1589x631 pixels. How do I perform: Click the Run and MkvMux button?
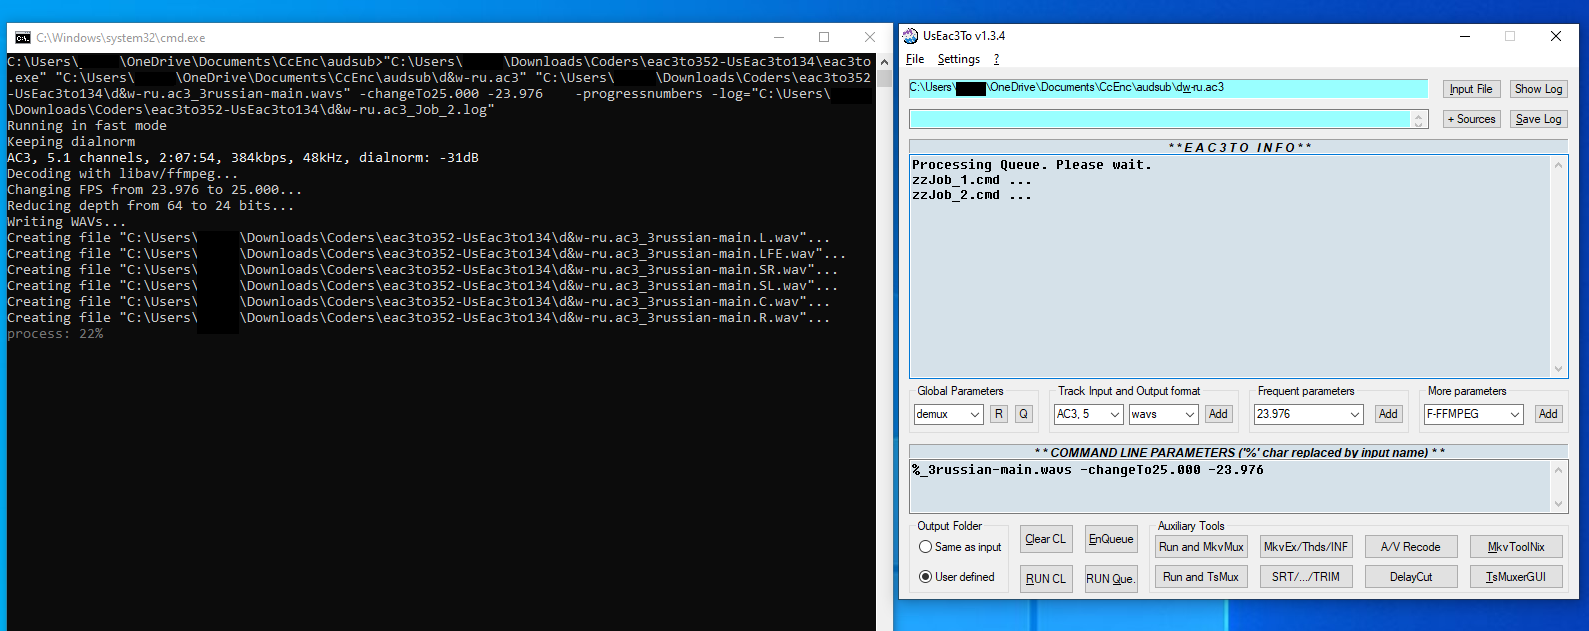[x=1201, y=547]
